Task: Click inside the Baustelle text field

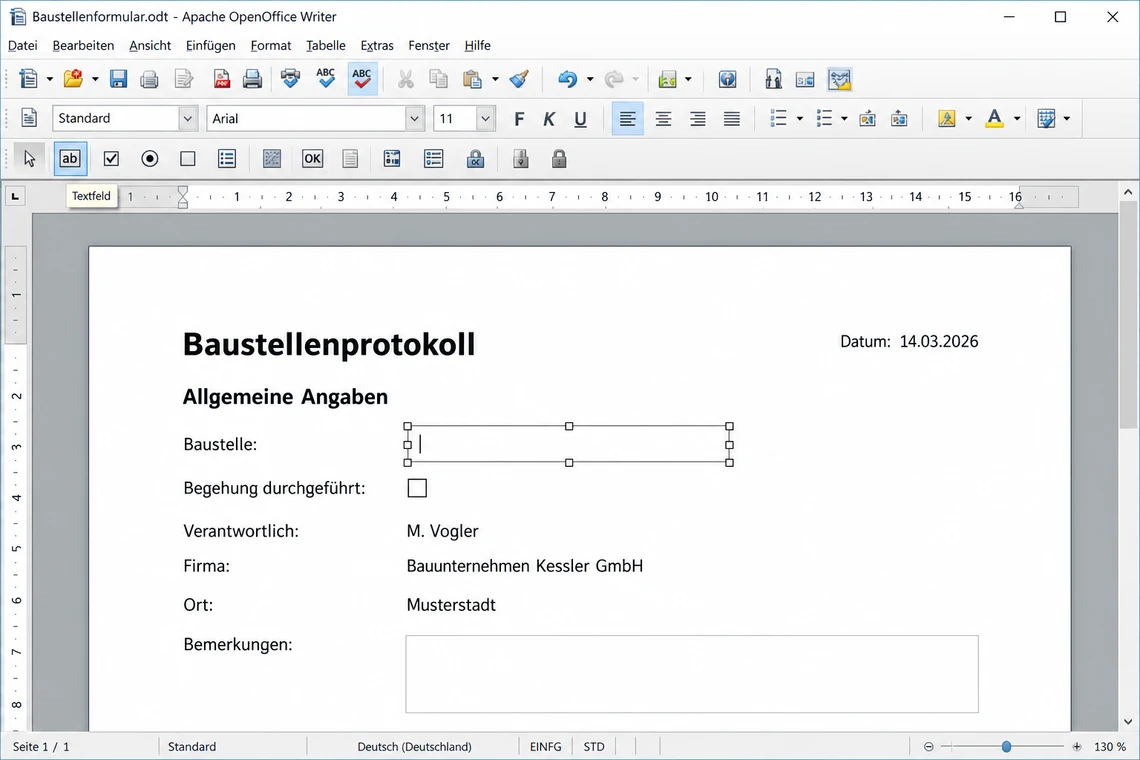Action: point(569,444)
